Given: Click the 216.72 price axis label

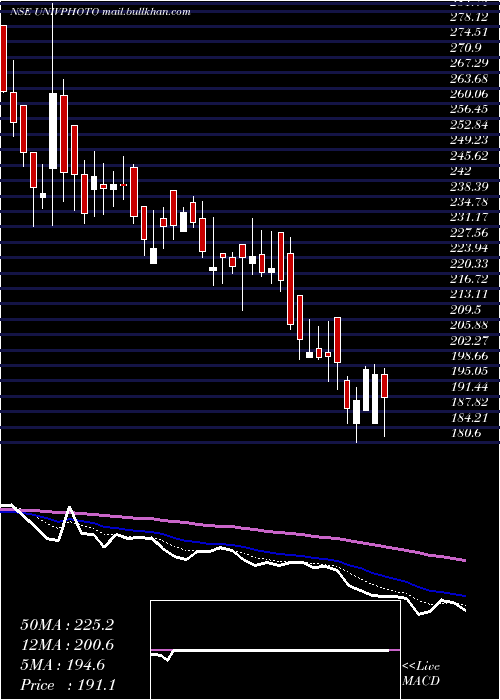Looking at the screenshot, I should pyautogui.click(x=467, y=278).
